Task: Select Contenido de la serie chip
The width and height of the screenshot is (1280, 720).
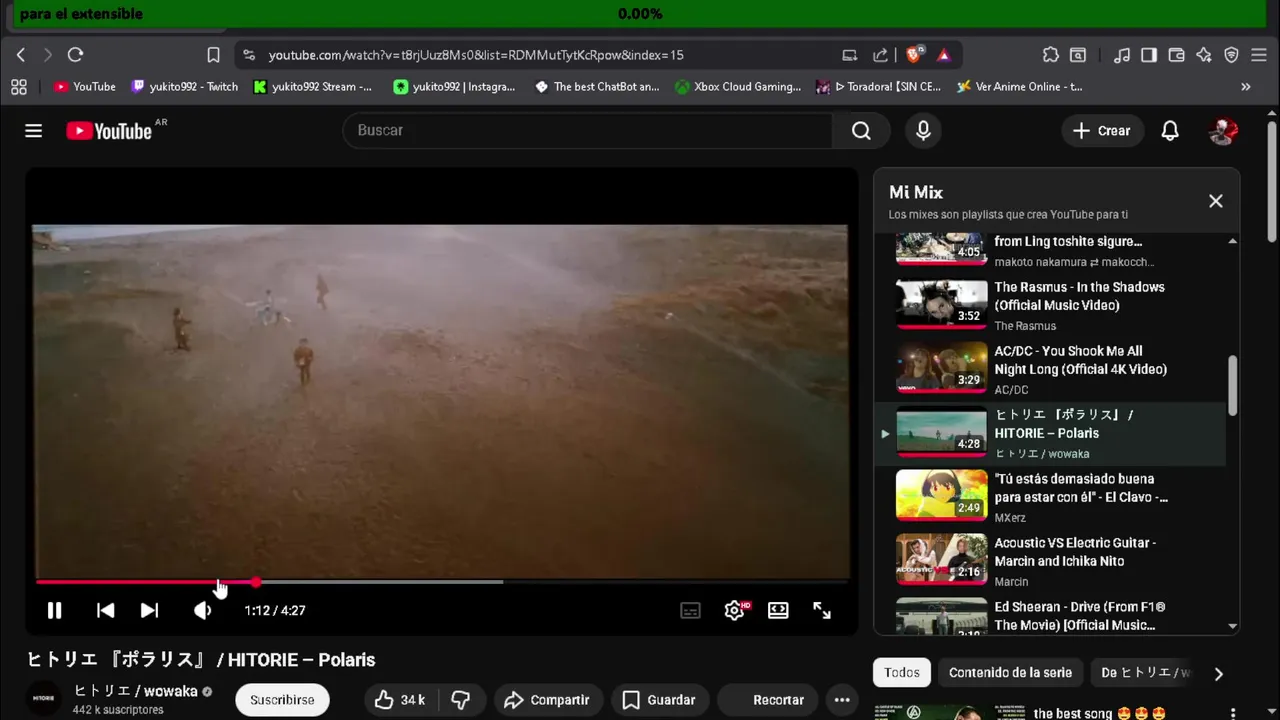Action: point(1010,673)
